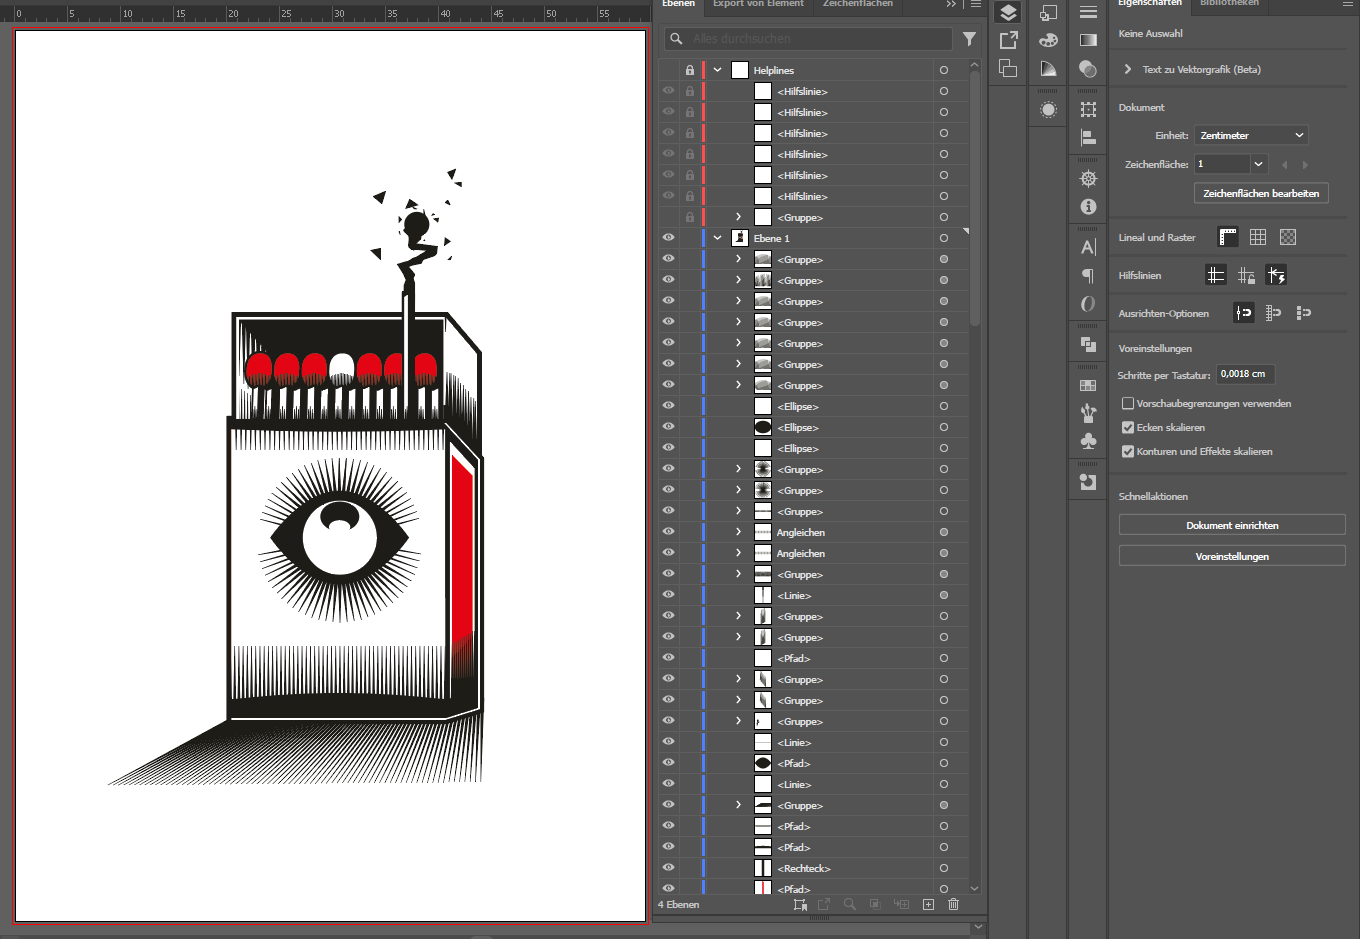The image size is (1360, 939).
Task: Enable Vorschaubegrenzungen verwenden checkbox
Action: pos(1128,404)
